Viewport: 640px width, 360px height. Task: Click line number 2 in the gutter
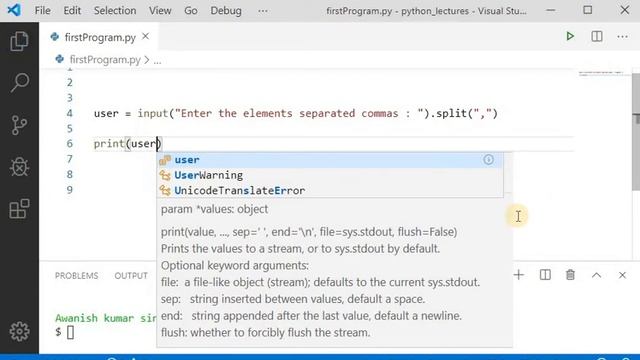(70, 82)
